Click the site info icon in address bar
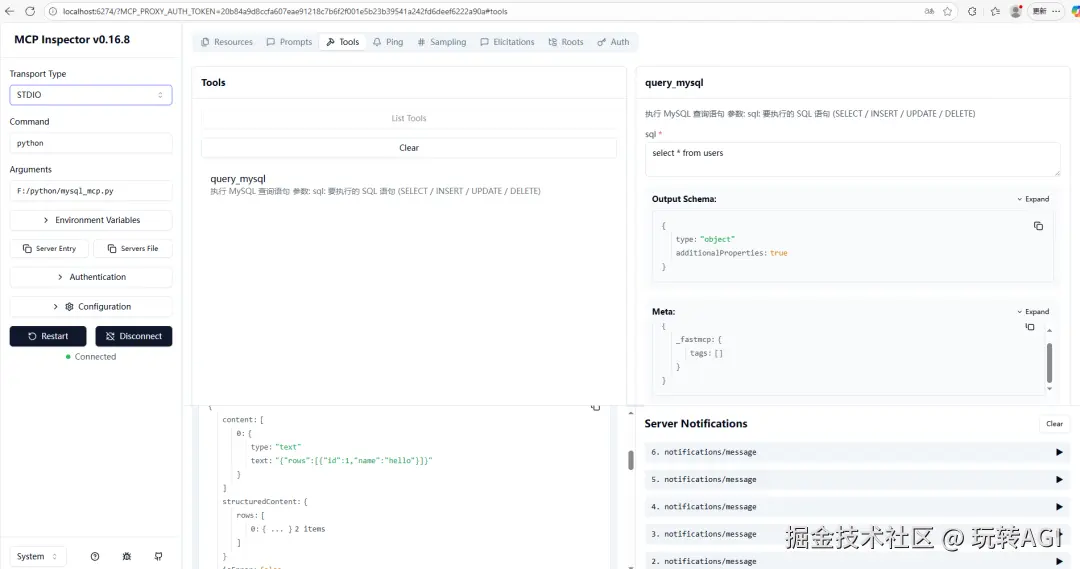This screenshot has height=569, width=1080. click(x=52, y=11)
